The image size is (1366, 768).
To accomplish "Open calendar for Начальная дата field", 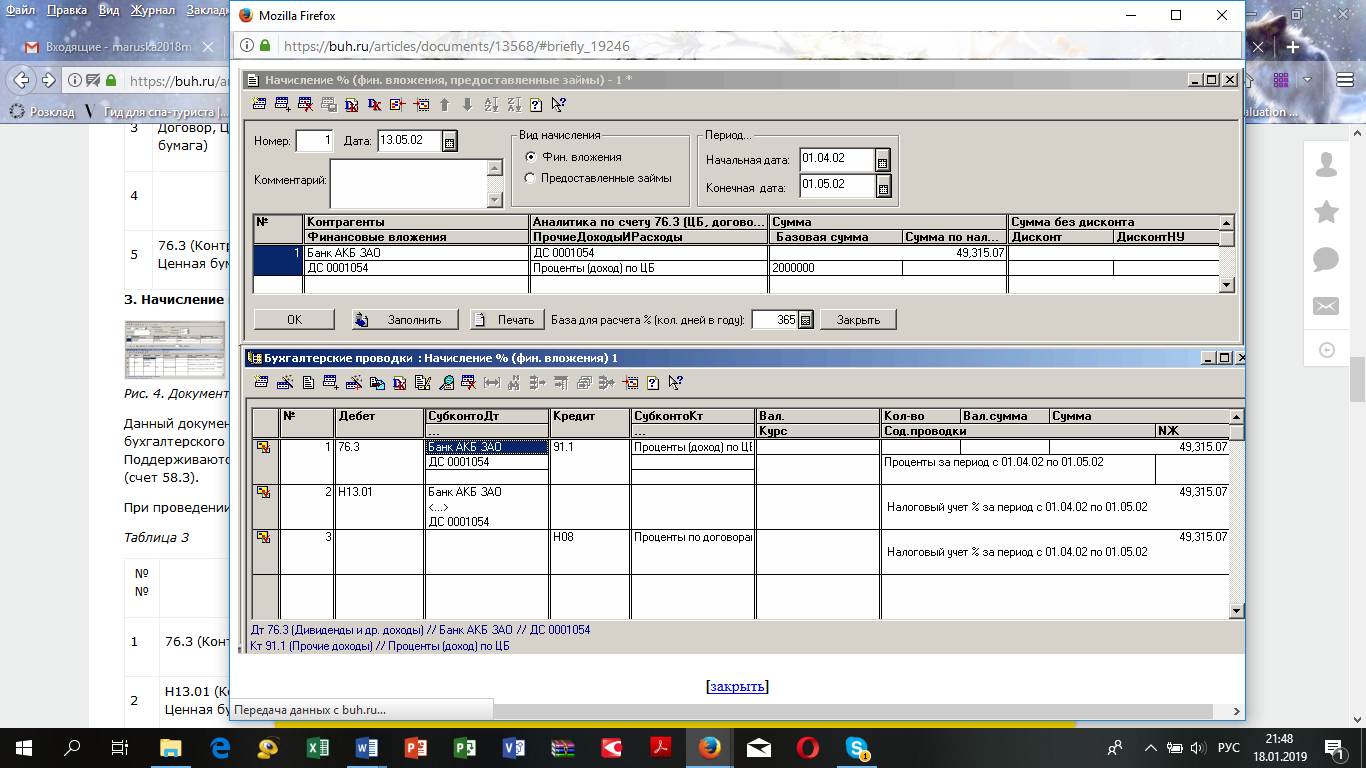I will coord(882,160).
